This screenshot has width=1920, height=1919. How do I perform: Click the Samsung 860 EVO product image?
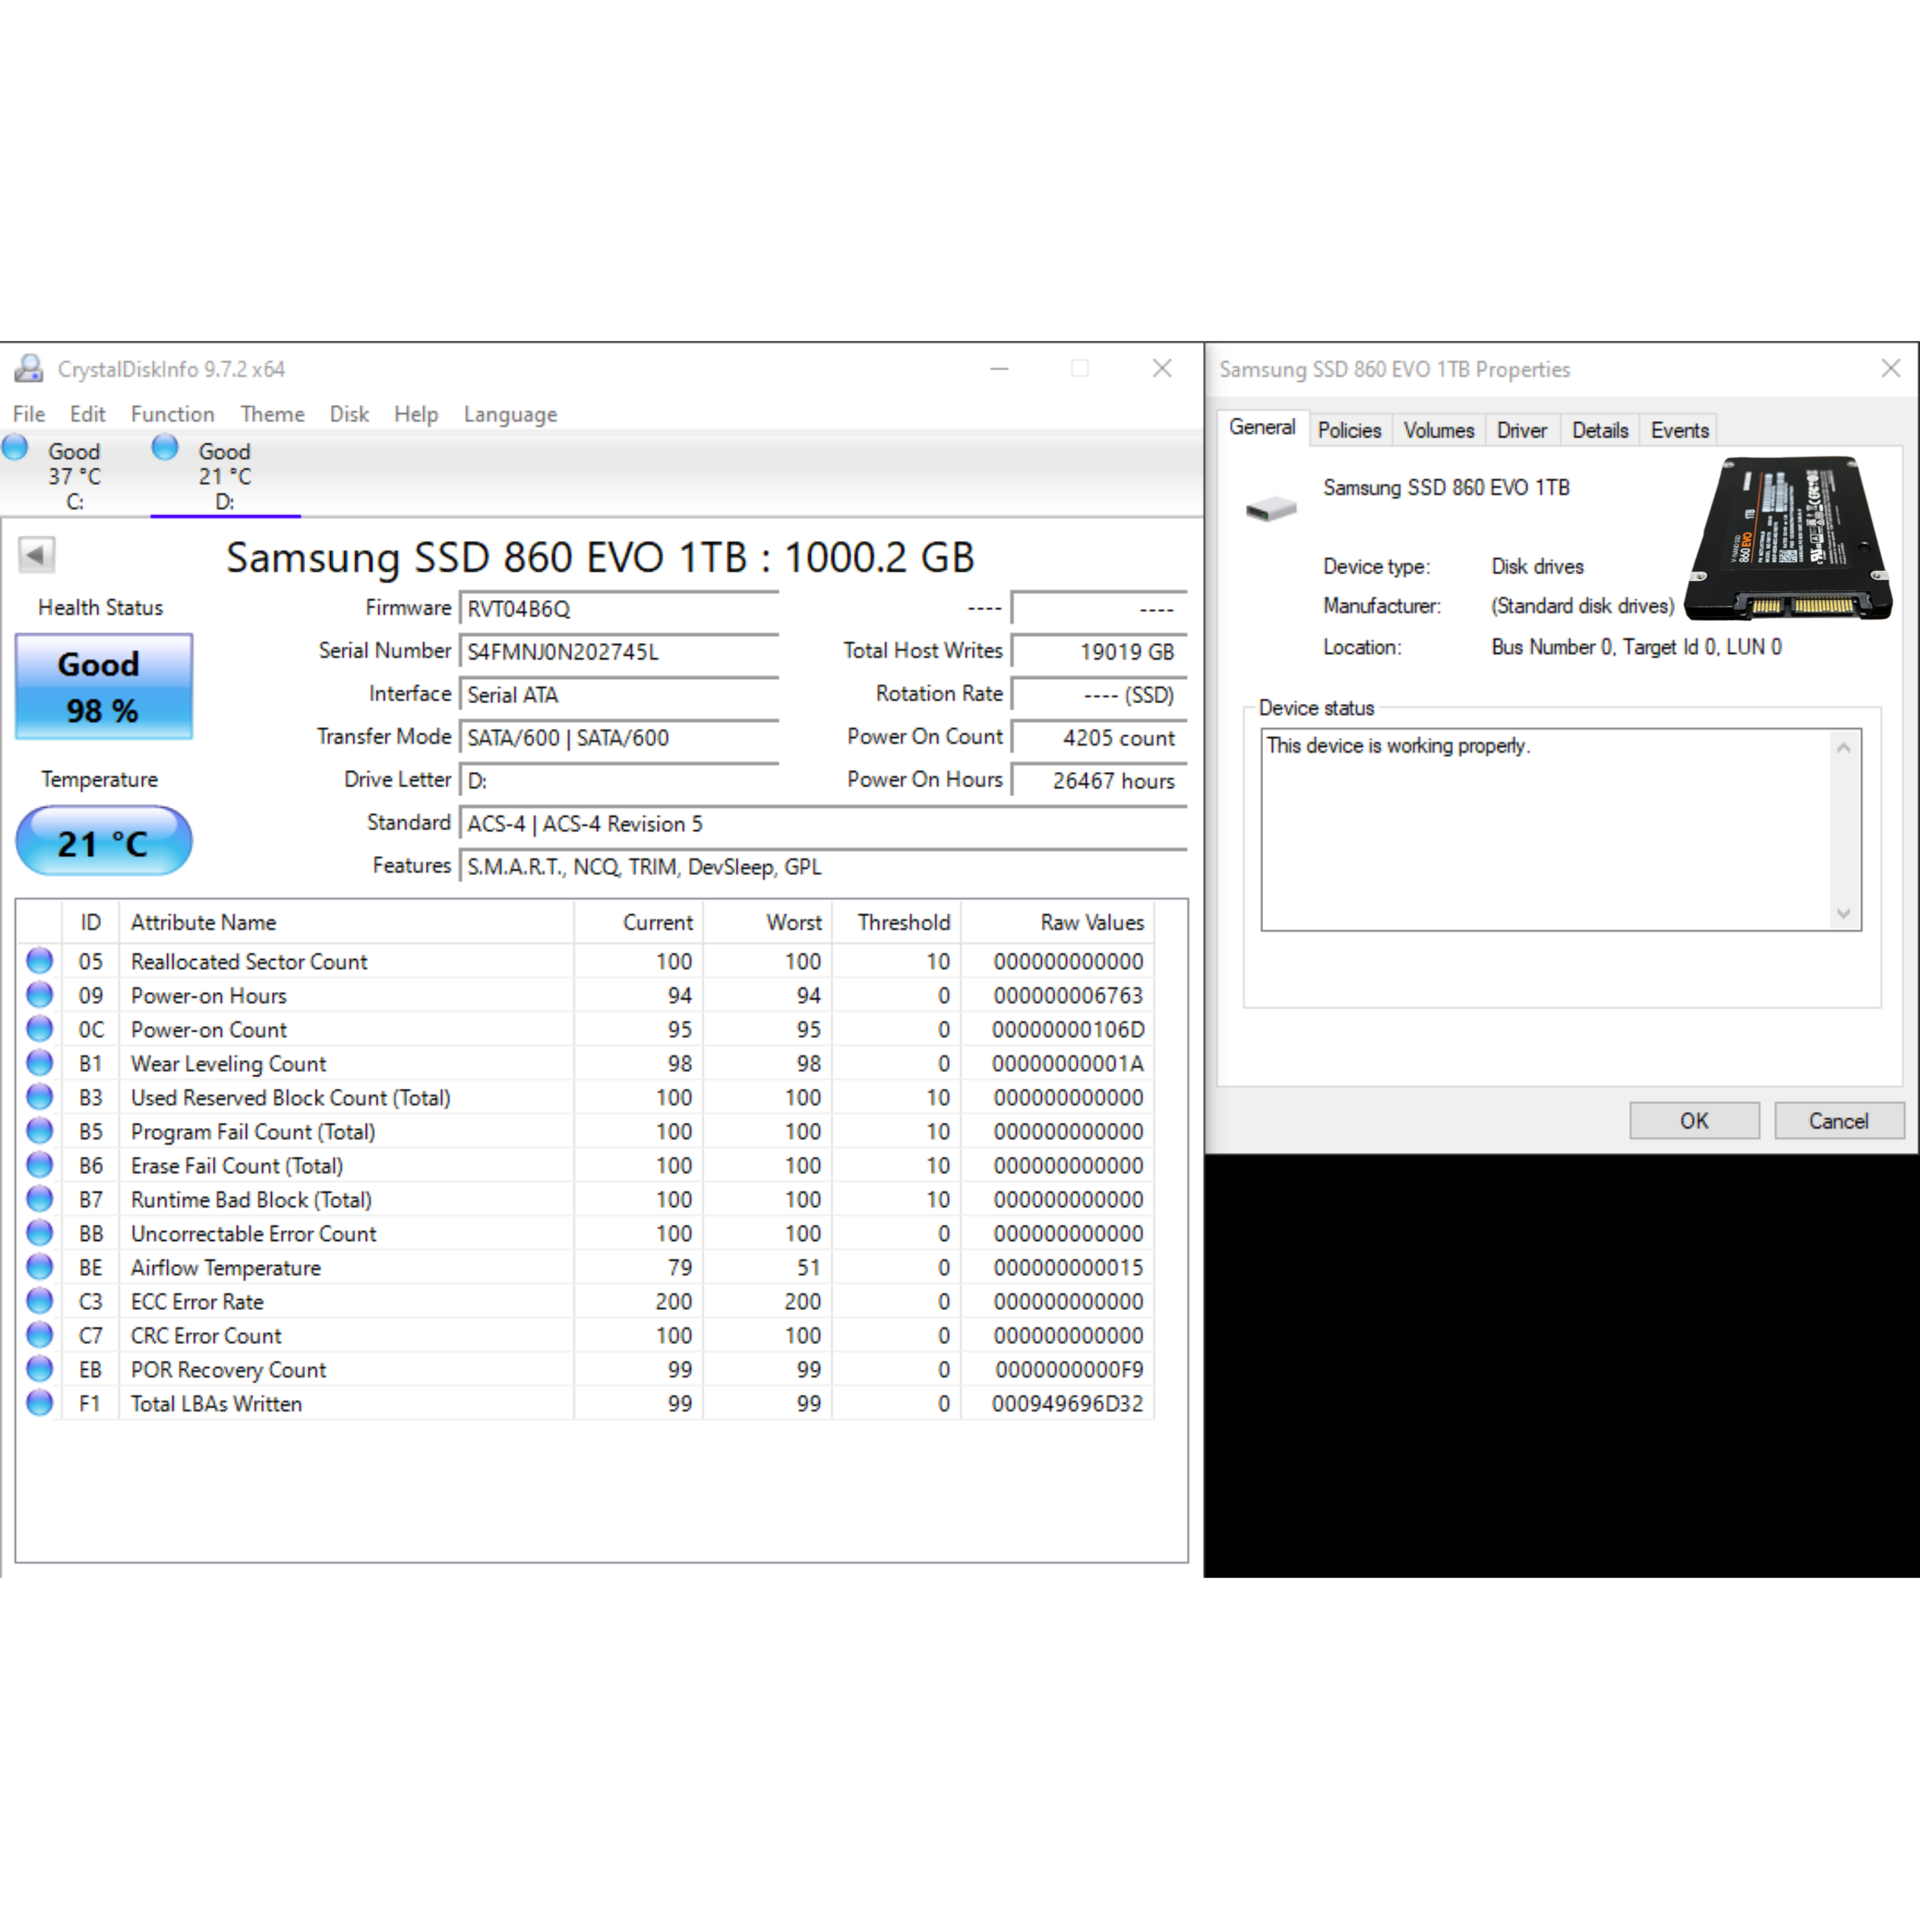(x=1789, y=538)
